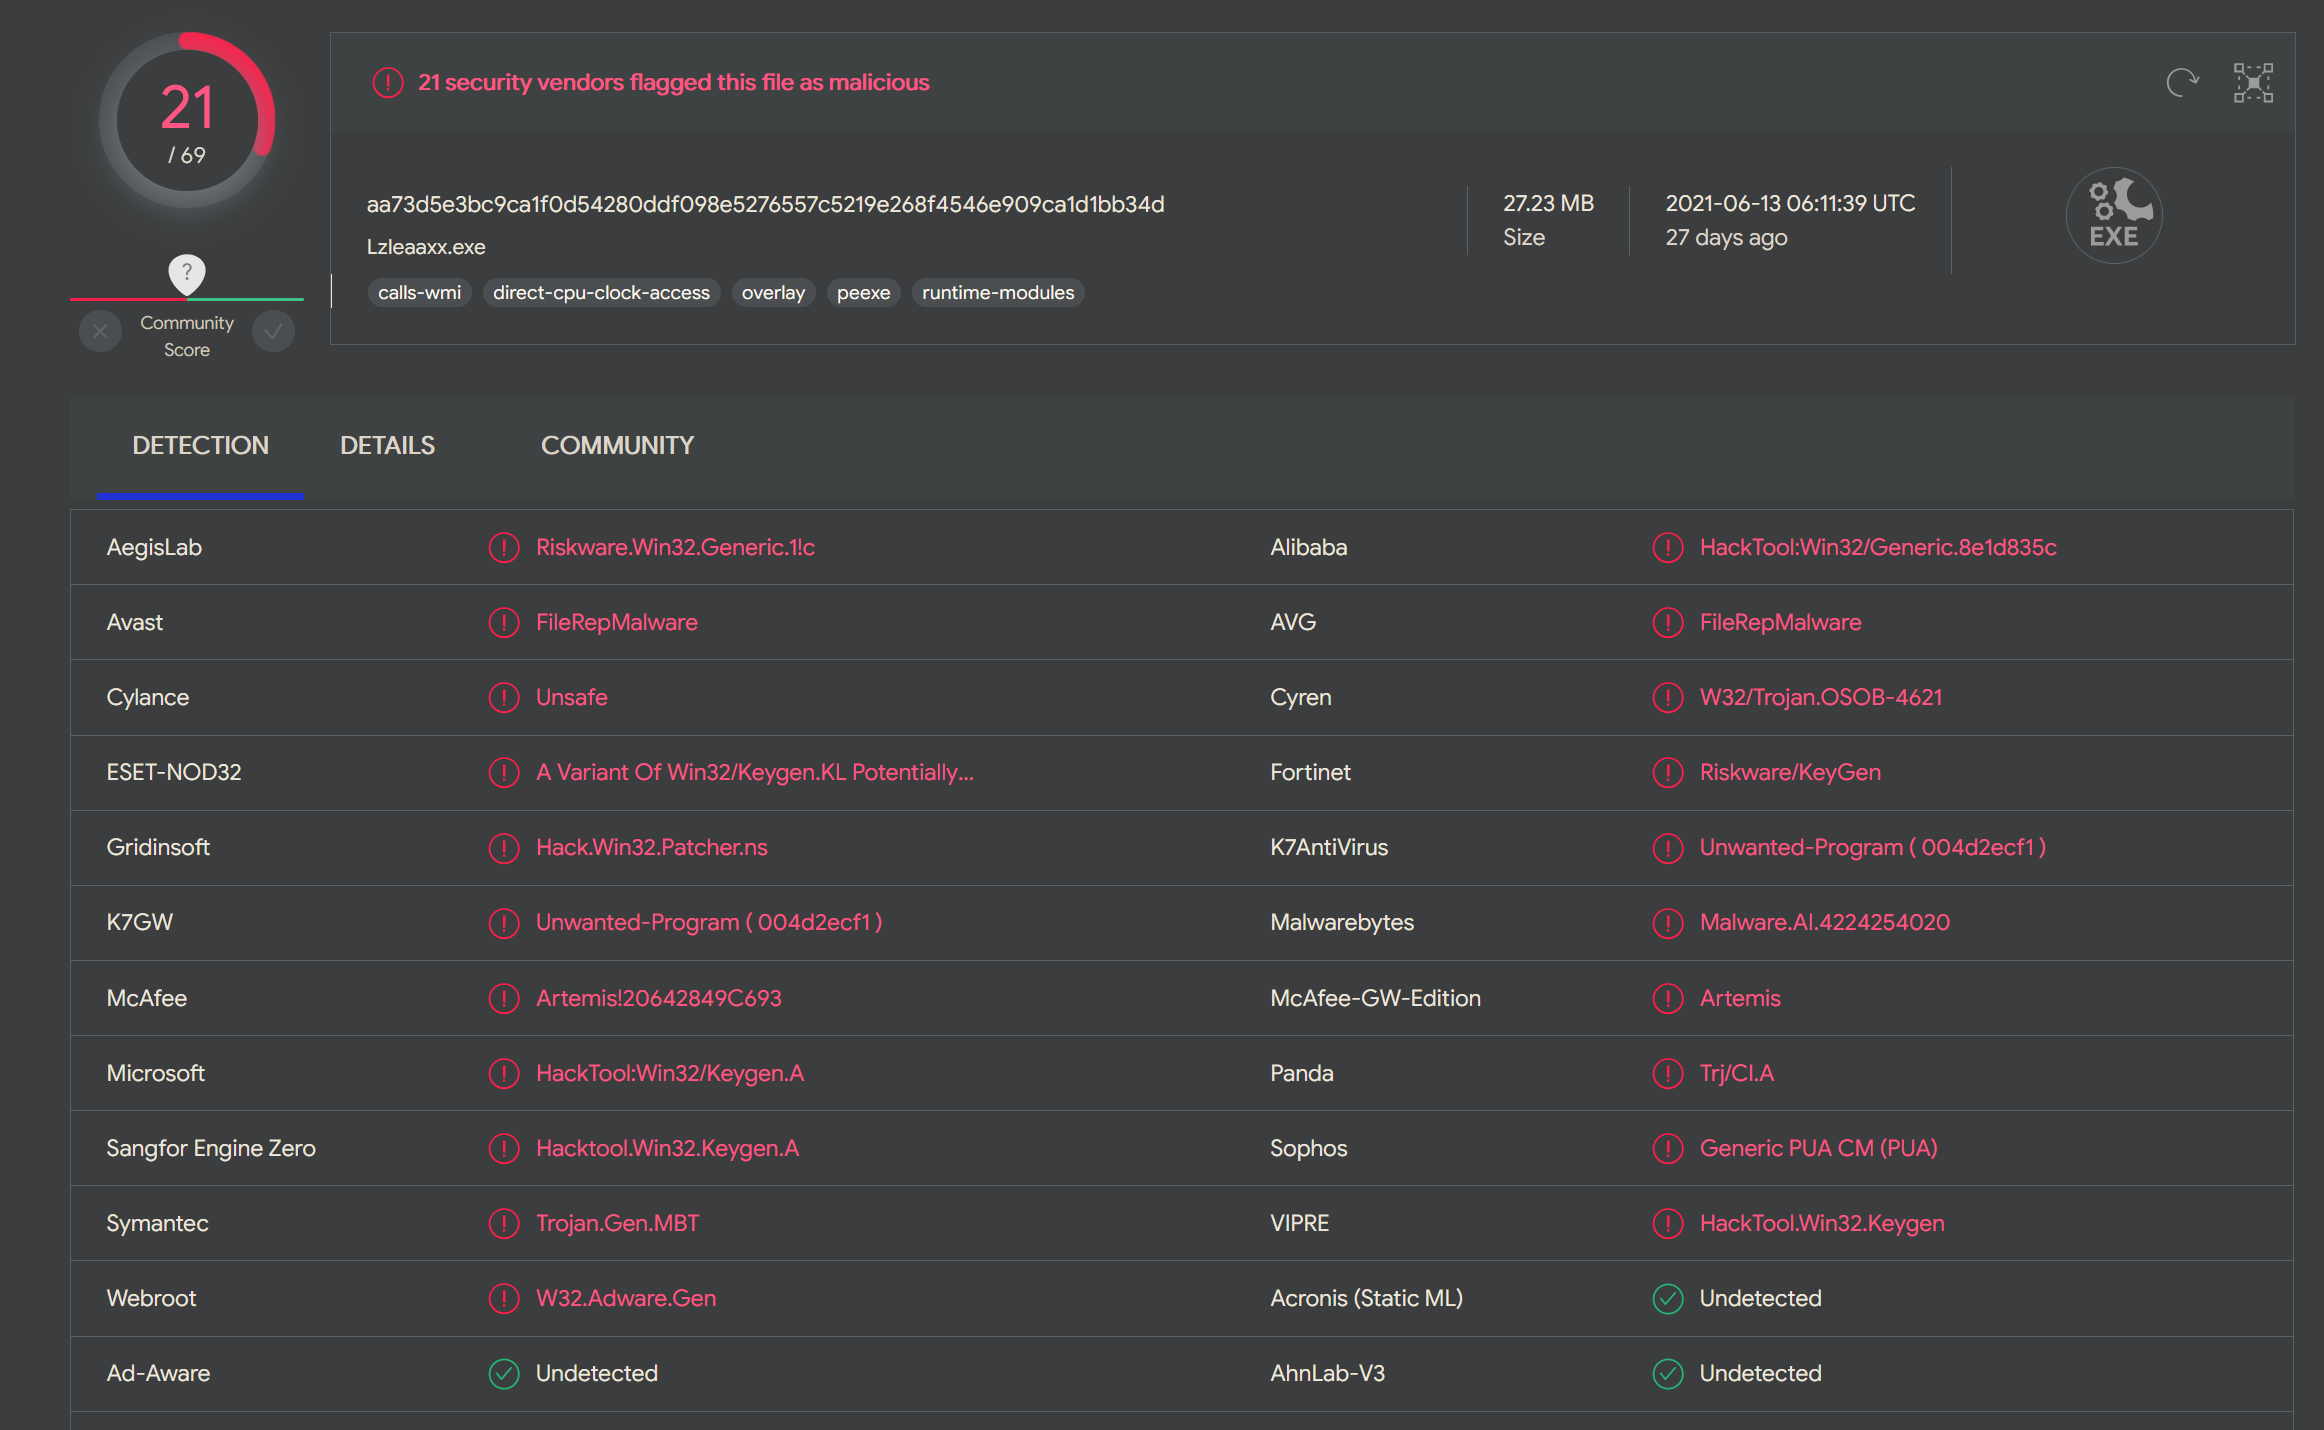Click alert icon for W32/Trojan.OSOB-4621
The width and height of the screenshot is (2324, 1430).
pos(1668,697)
